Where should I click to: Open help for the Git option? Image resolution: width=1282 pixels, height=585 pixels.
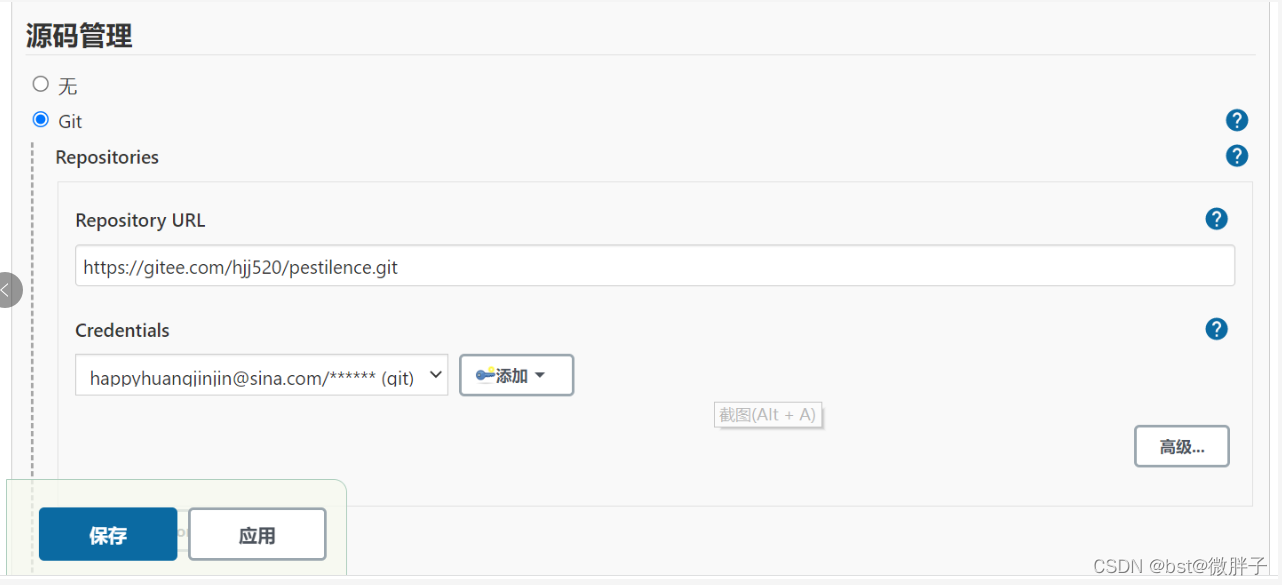coord(1237,121)
